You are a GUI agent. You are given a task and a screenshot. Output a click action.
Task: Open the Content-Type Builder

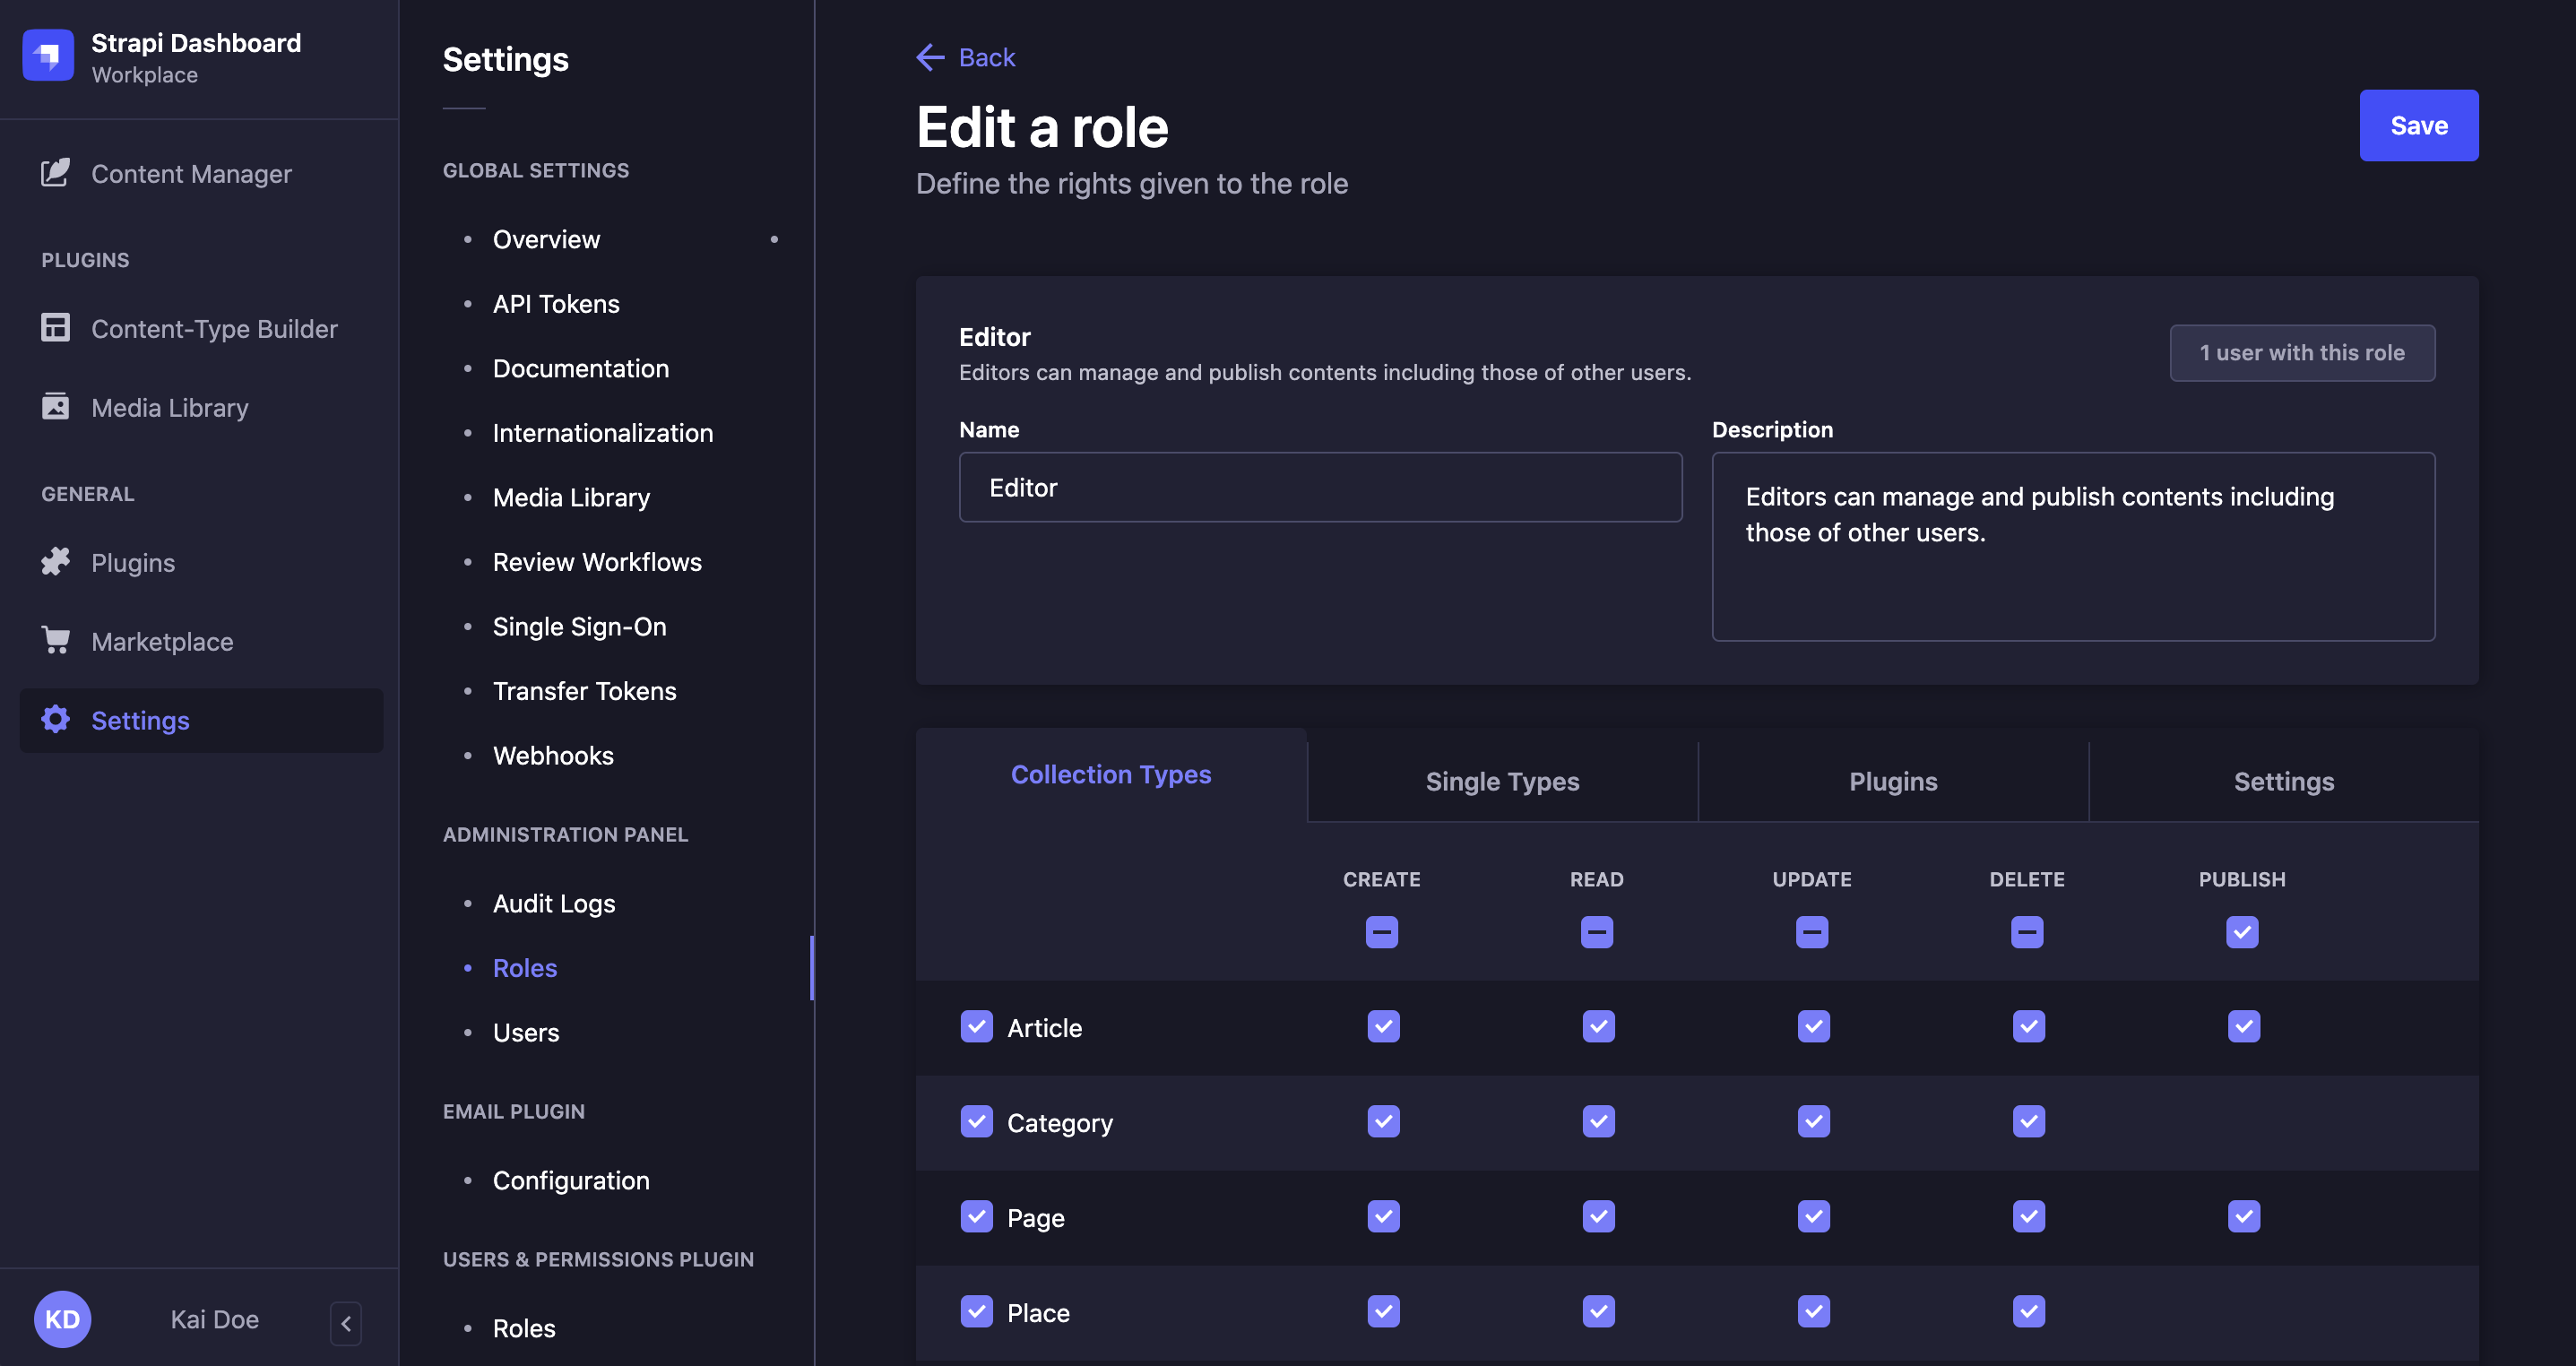click(x=214, y=328)
